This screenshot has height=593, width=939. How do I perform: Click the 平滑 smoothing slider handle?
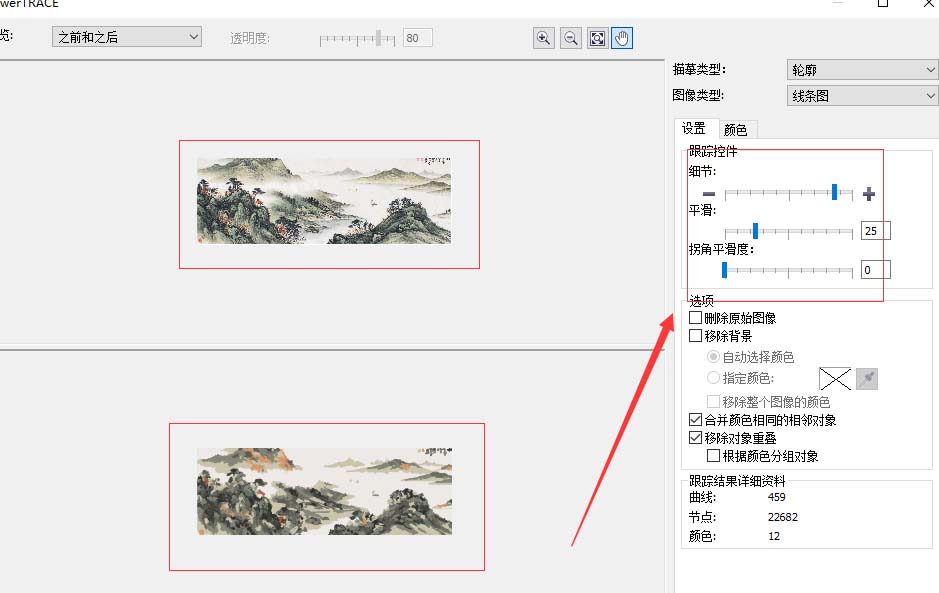755,231
